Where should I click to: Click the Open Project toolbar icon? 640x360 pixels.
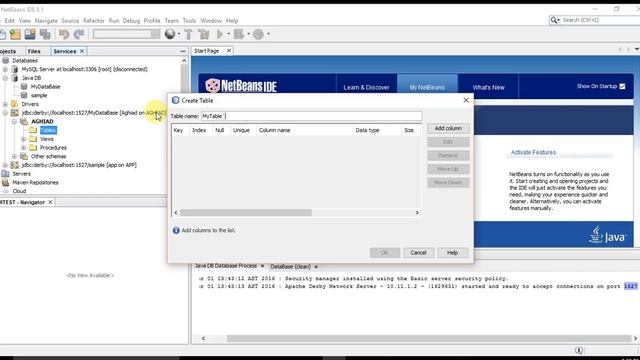click(x=30, y=34)
